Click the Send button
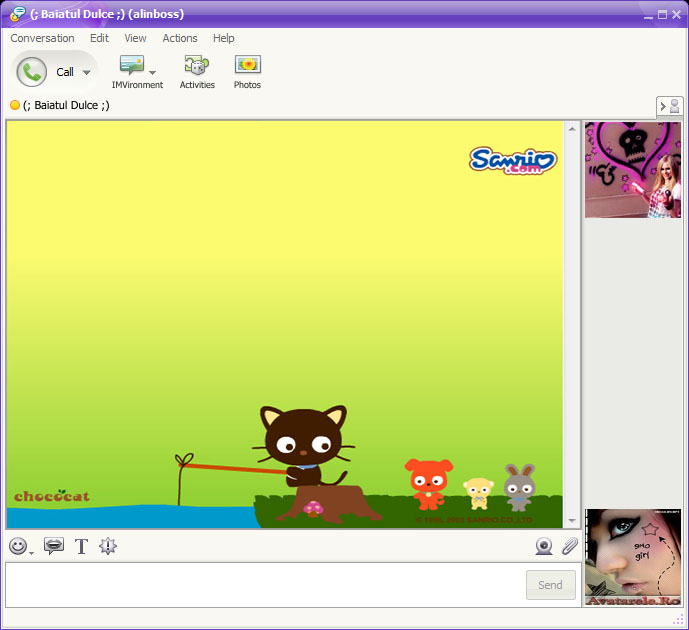Screen dimensions: 689x630 click(551, 585)
